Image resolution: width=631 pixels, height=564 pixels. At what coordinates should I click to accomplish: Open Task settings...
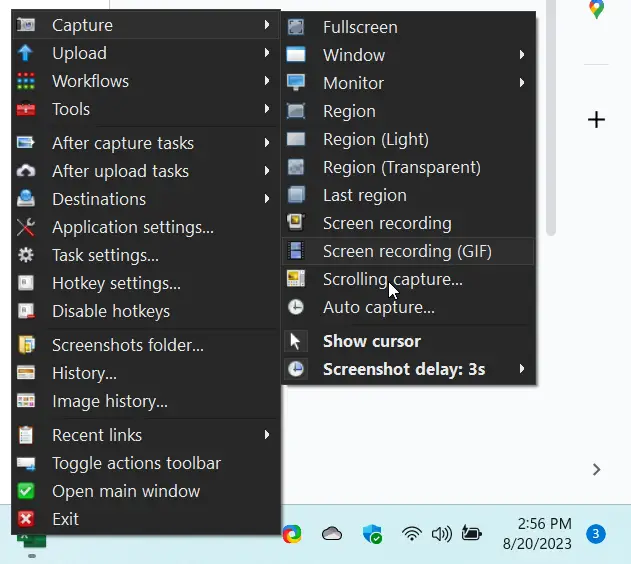[146, 255]
